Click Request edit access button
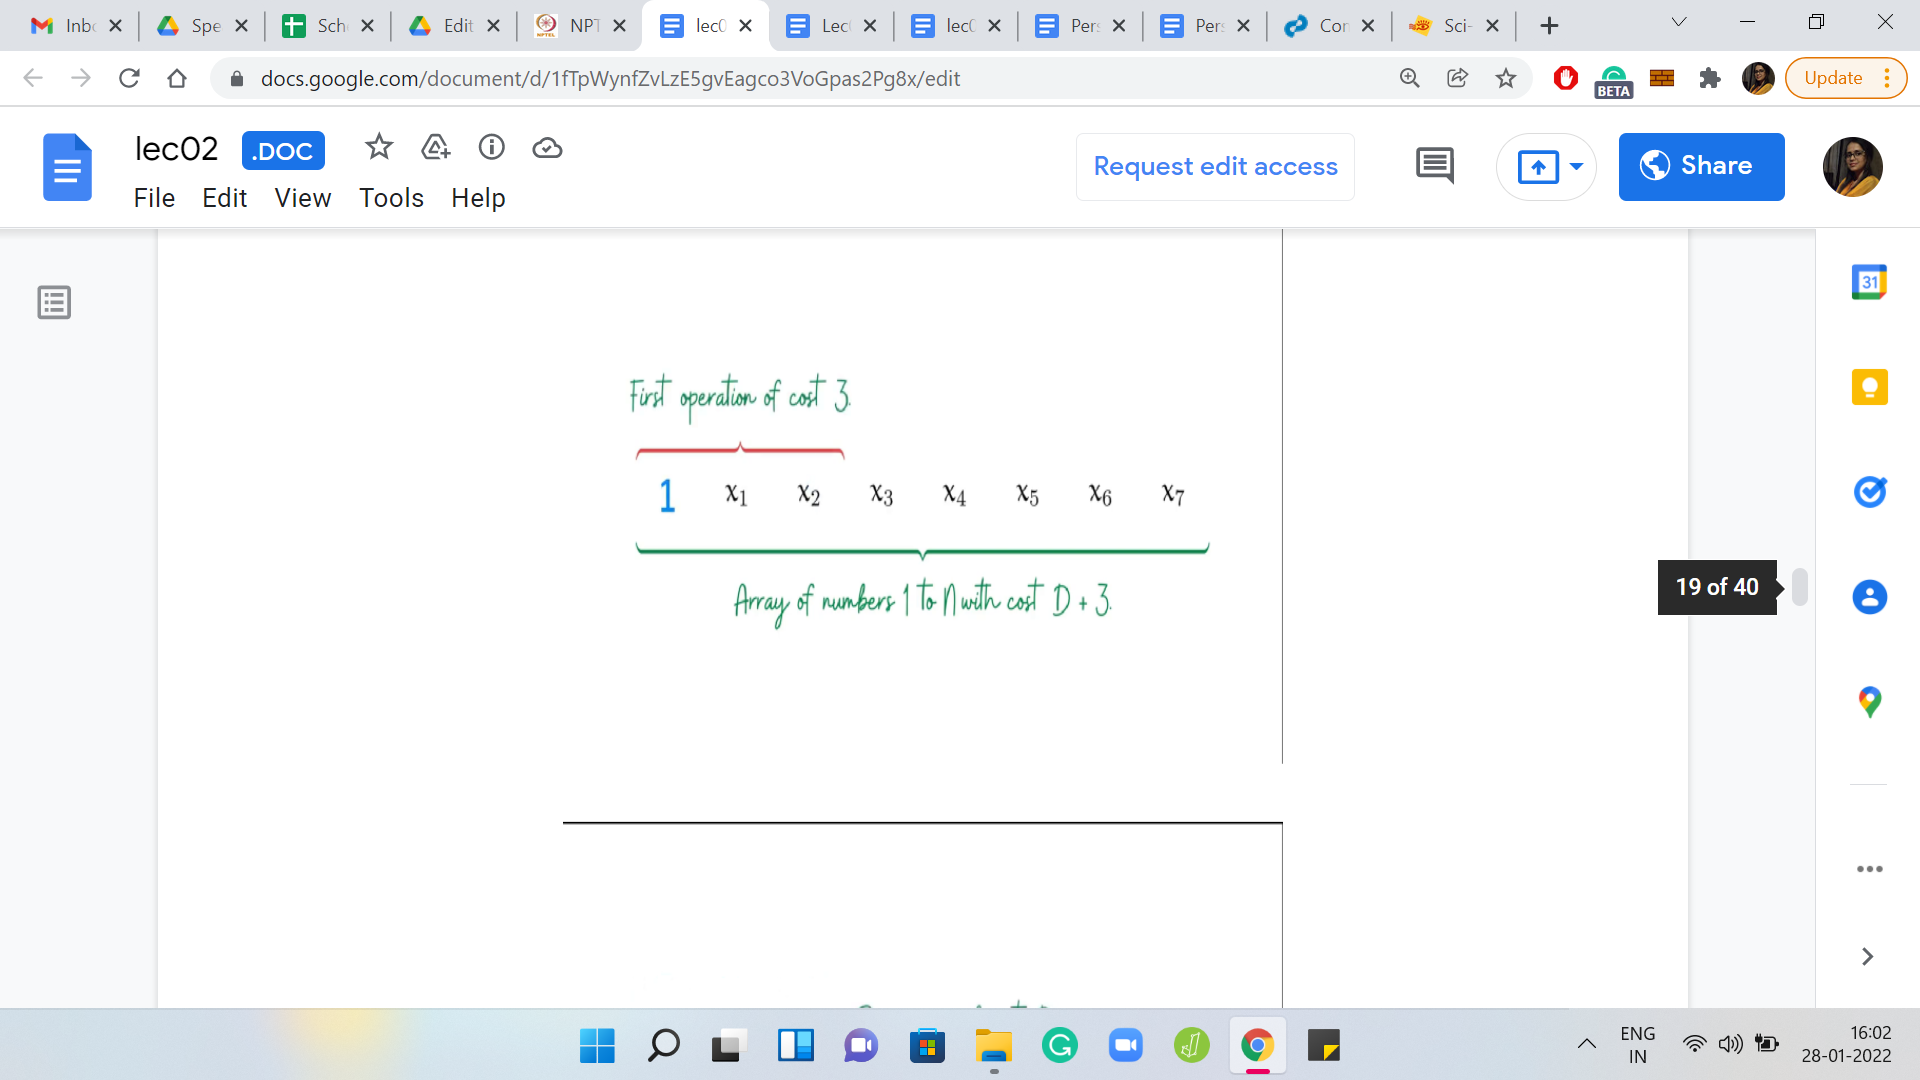Image resolution: width=1920 pixels, height=1080 pixels. coord(1215,166)
